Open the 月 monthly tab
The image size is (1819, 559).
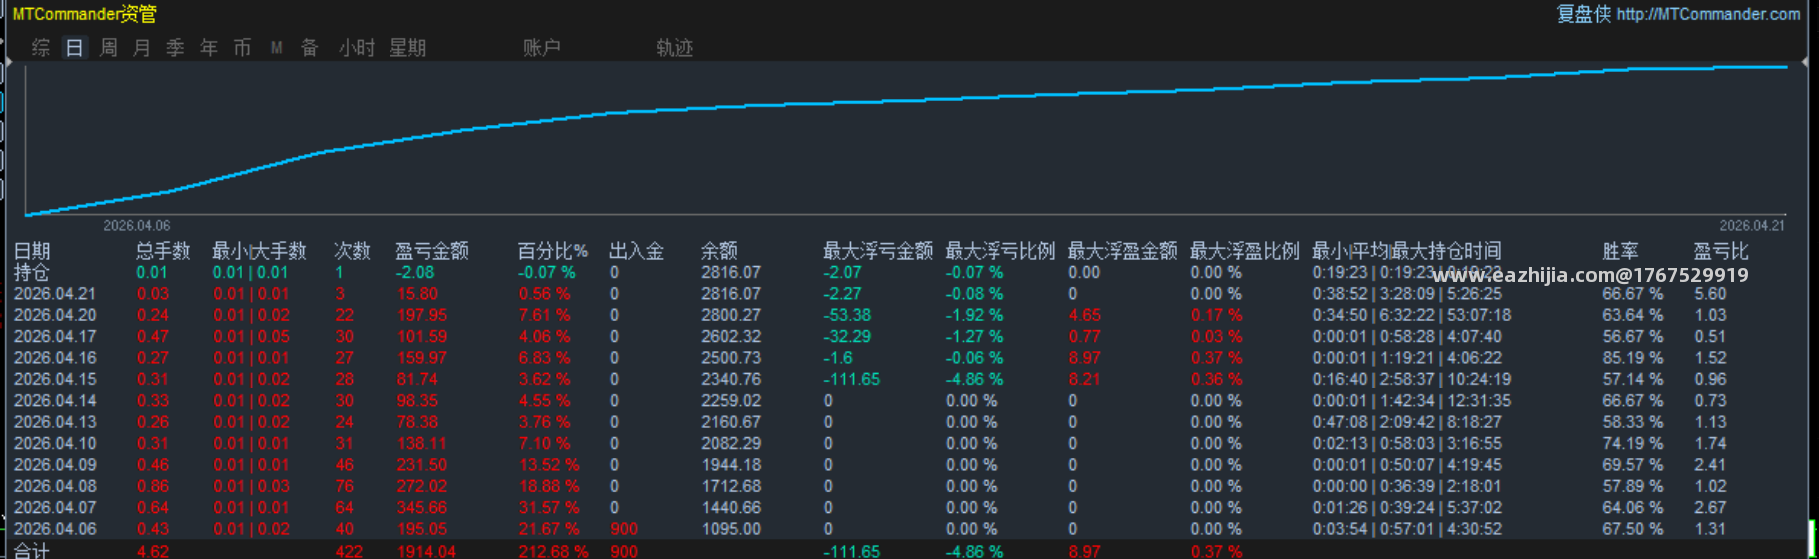point(142,47)
